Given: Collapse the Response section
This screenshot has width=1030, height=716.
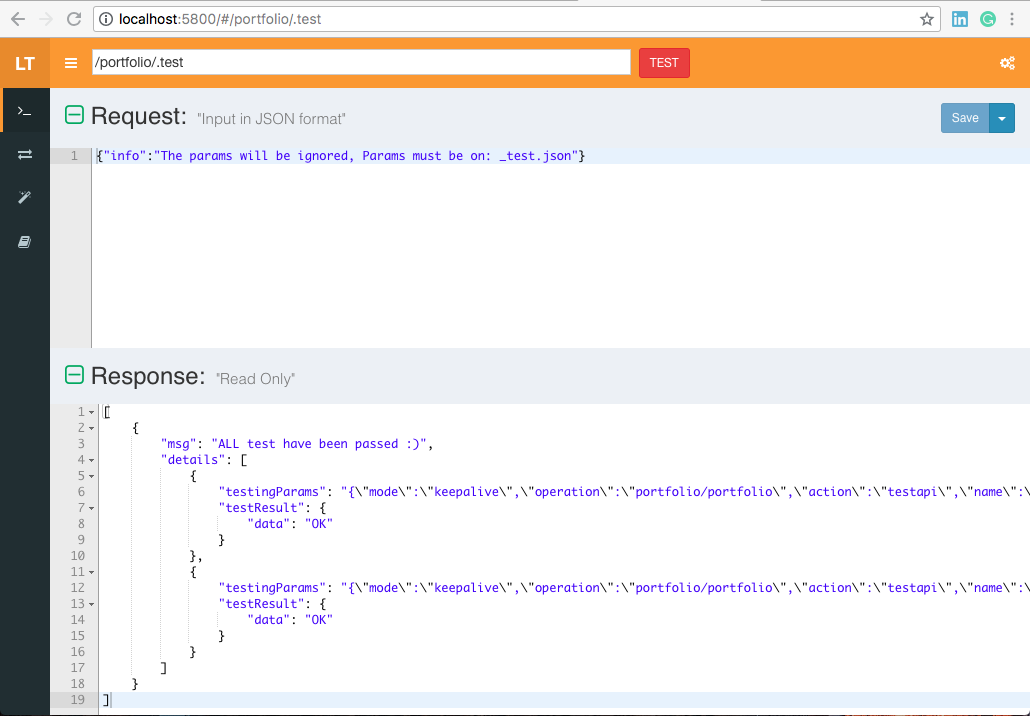Looking at the screenshot, I should [74, 375].
